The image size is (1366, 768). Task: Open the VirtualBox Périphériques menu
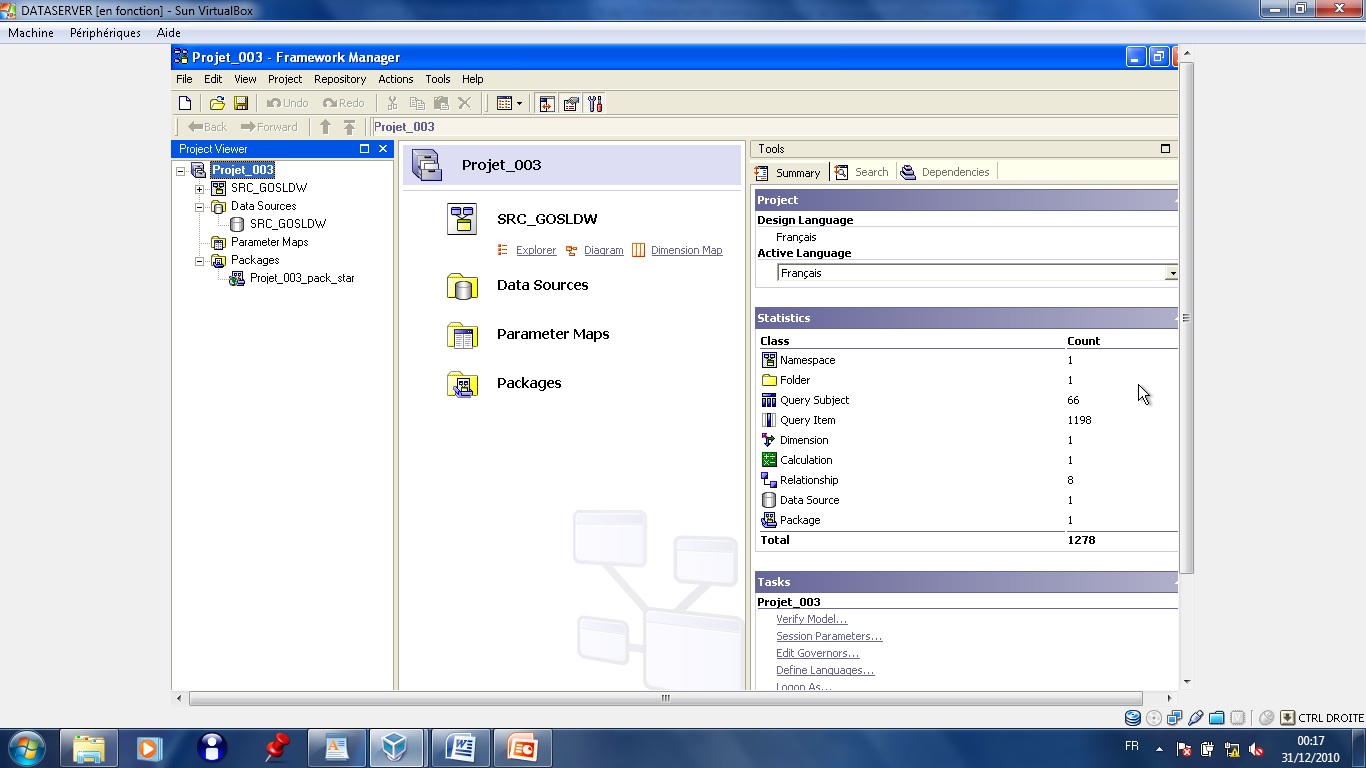coord(105,33)
